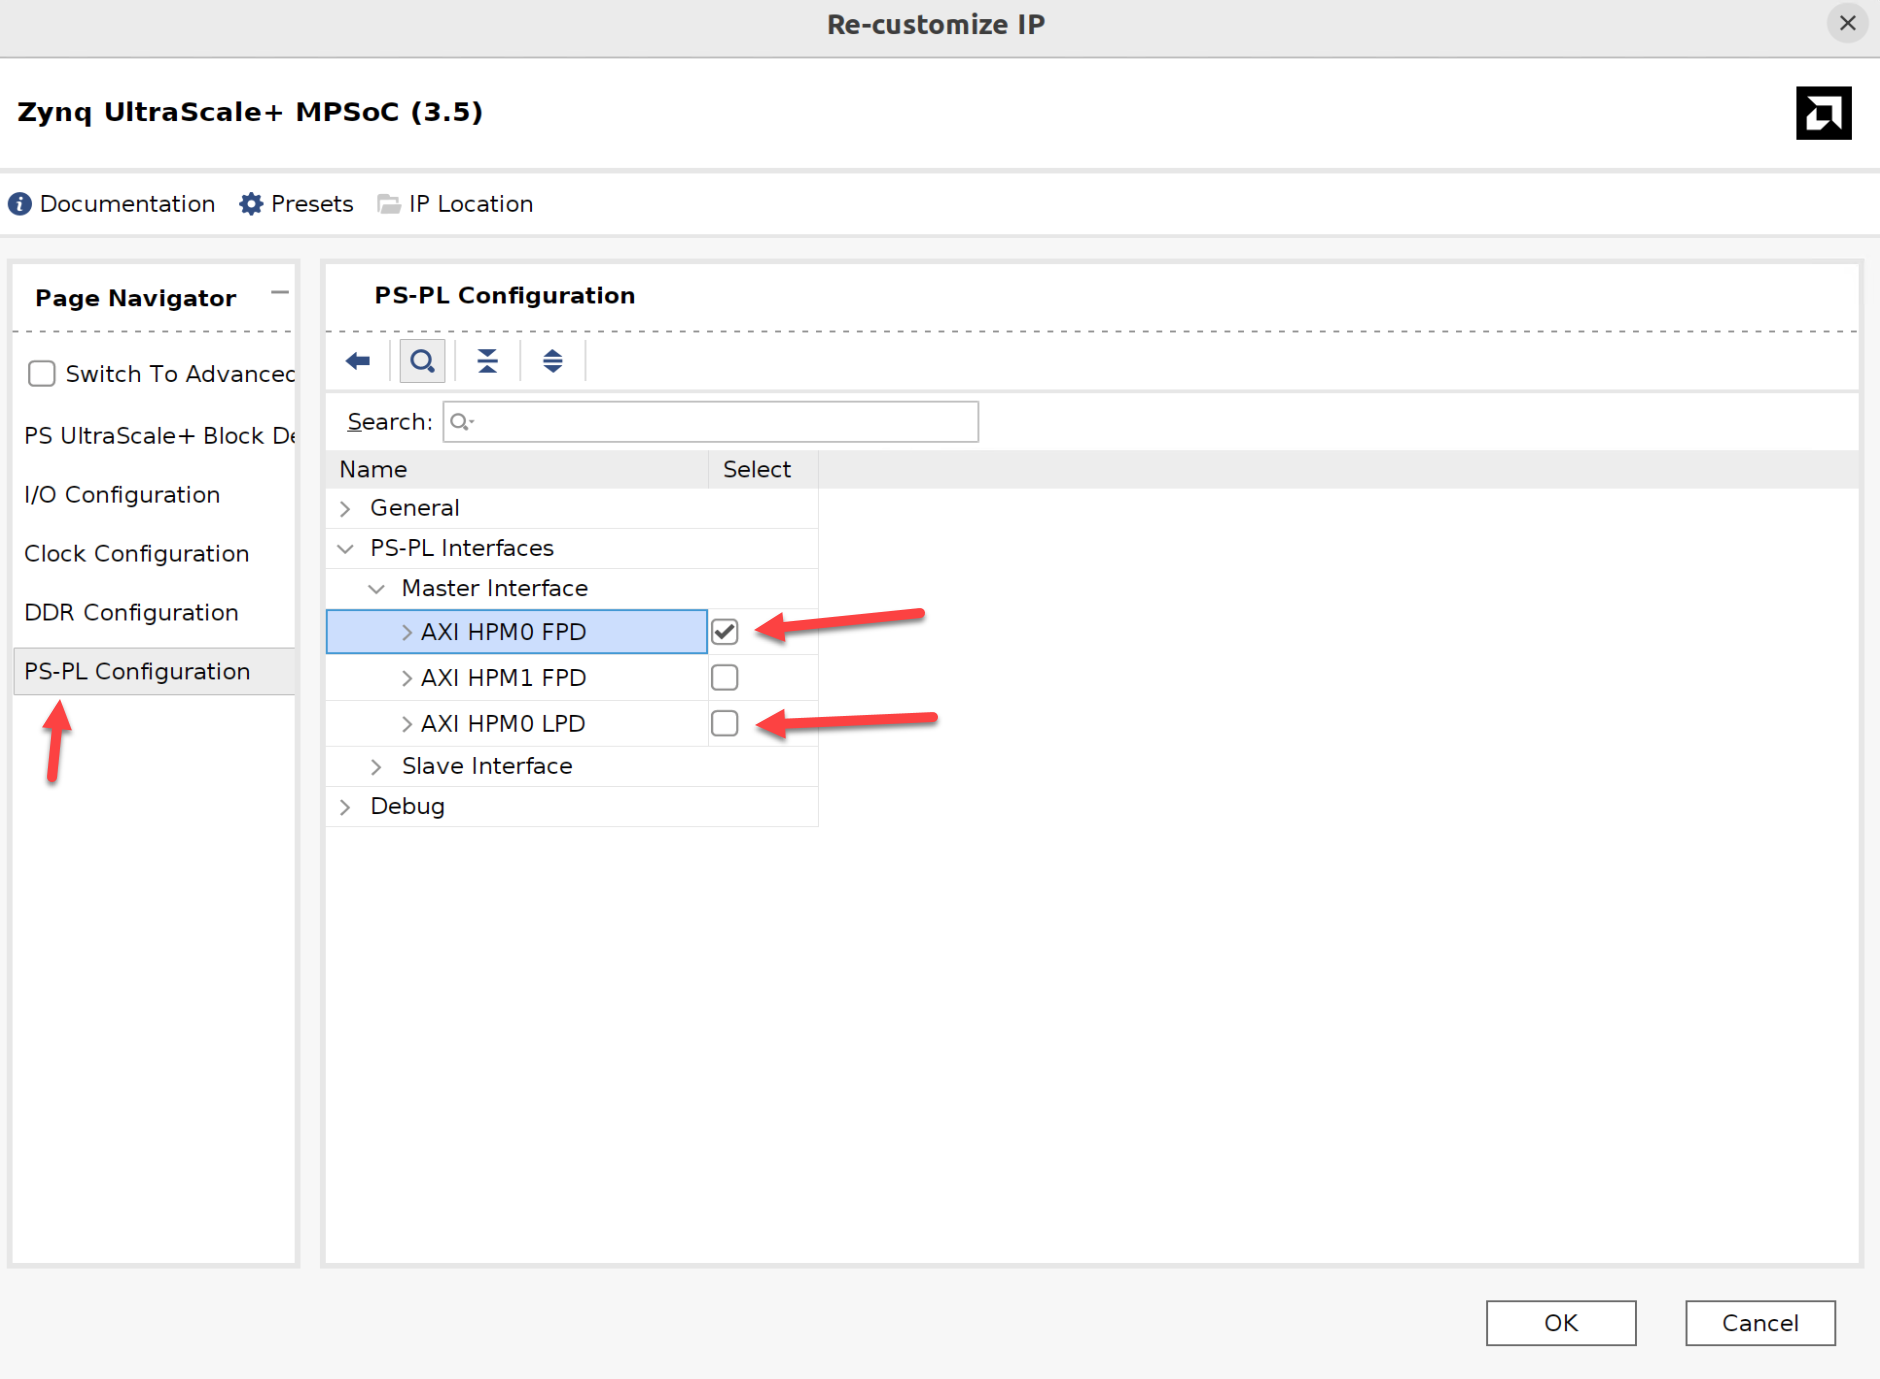This screenshot has width=1880, height=1379.
Task: Uncheck the AXI HPM0 FPD checkbox
Action: [x=725, y=632]
